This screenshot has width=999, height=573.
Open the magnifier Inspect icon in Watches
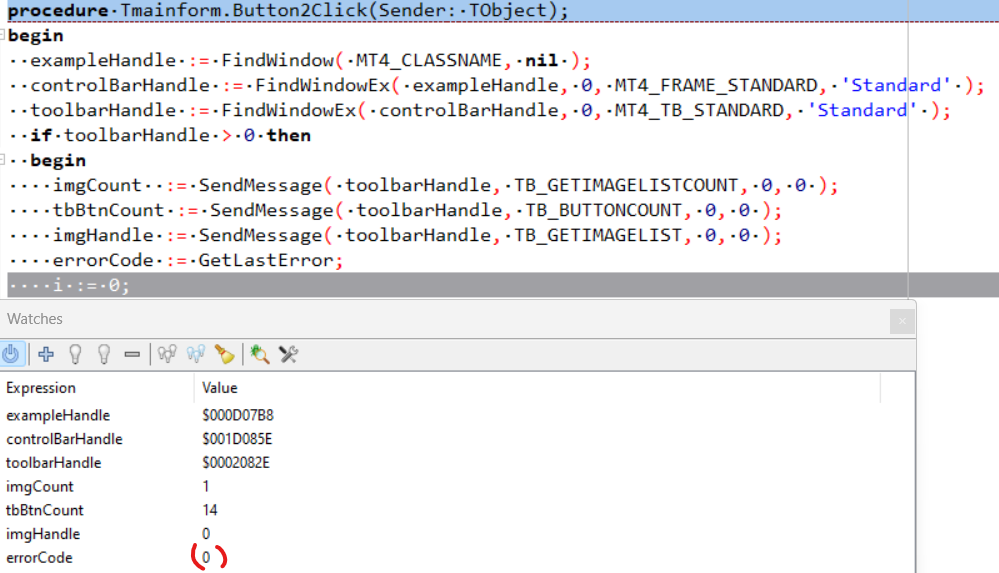point(260,354)
